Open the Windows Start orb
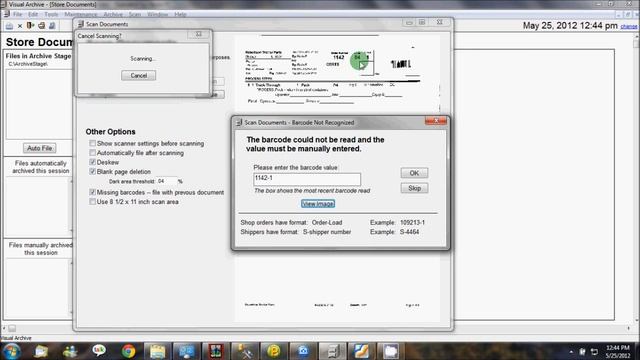The image size is (640, 360). pyautogui.click(x=11, y=351)
